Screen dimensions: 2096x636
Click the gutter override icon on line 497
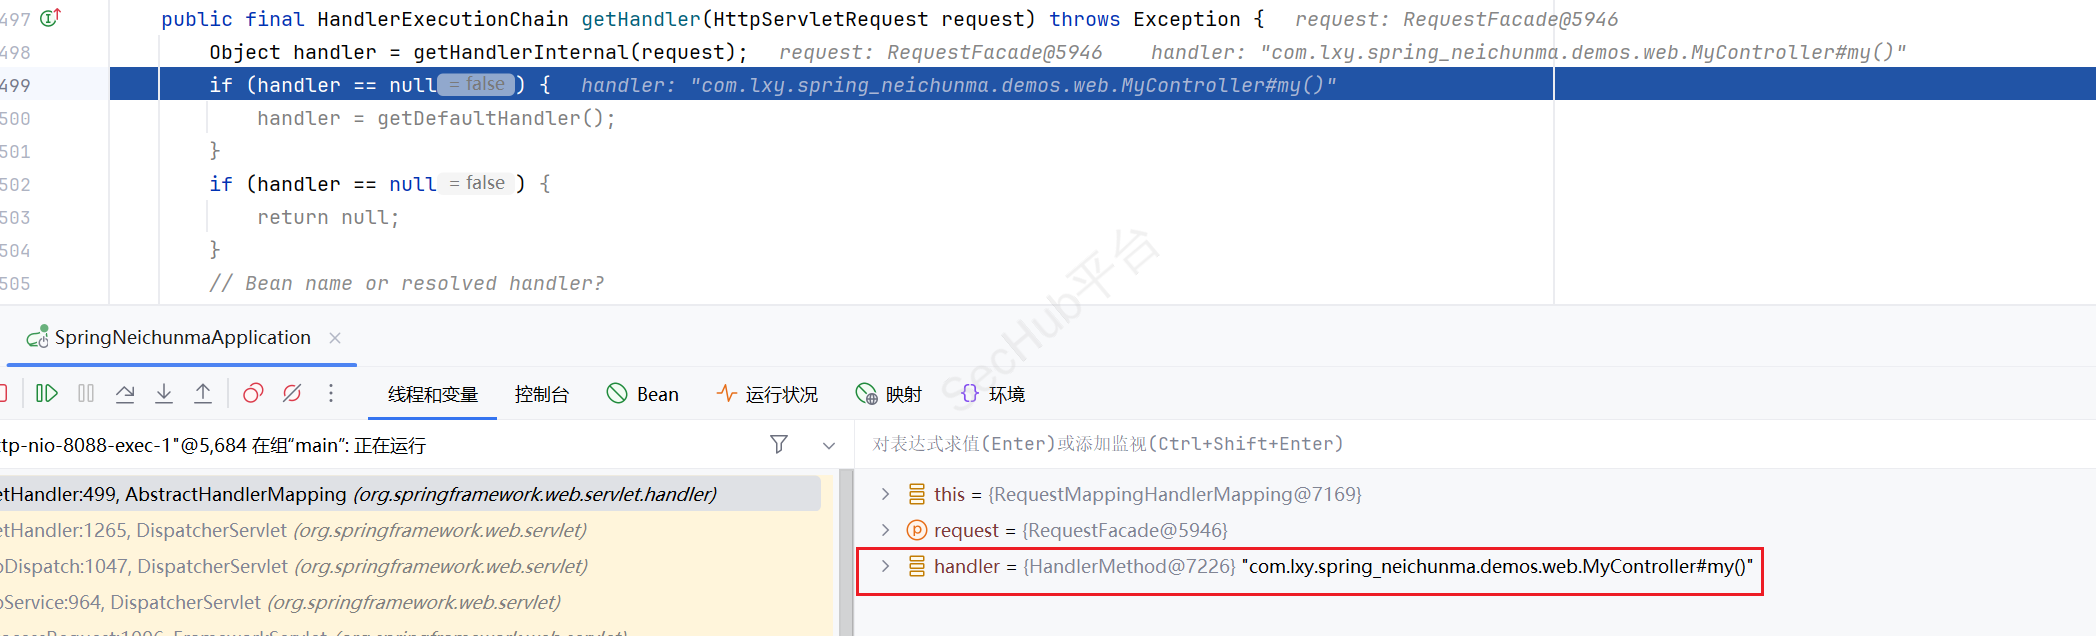click(50, 18)
